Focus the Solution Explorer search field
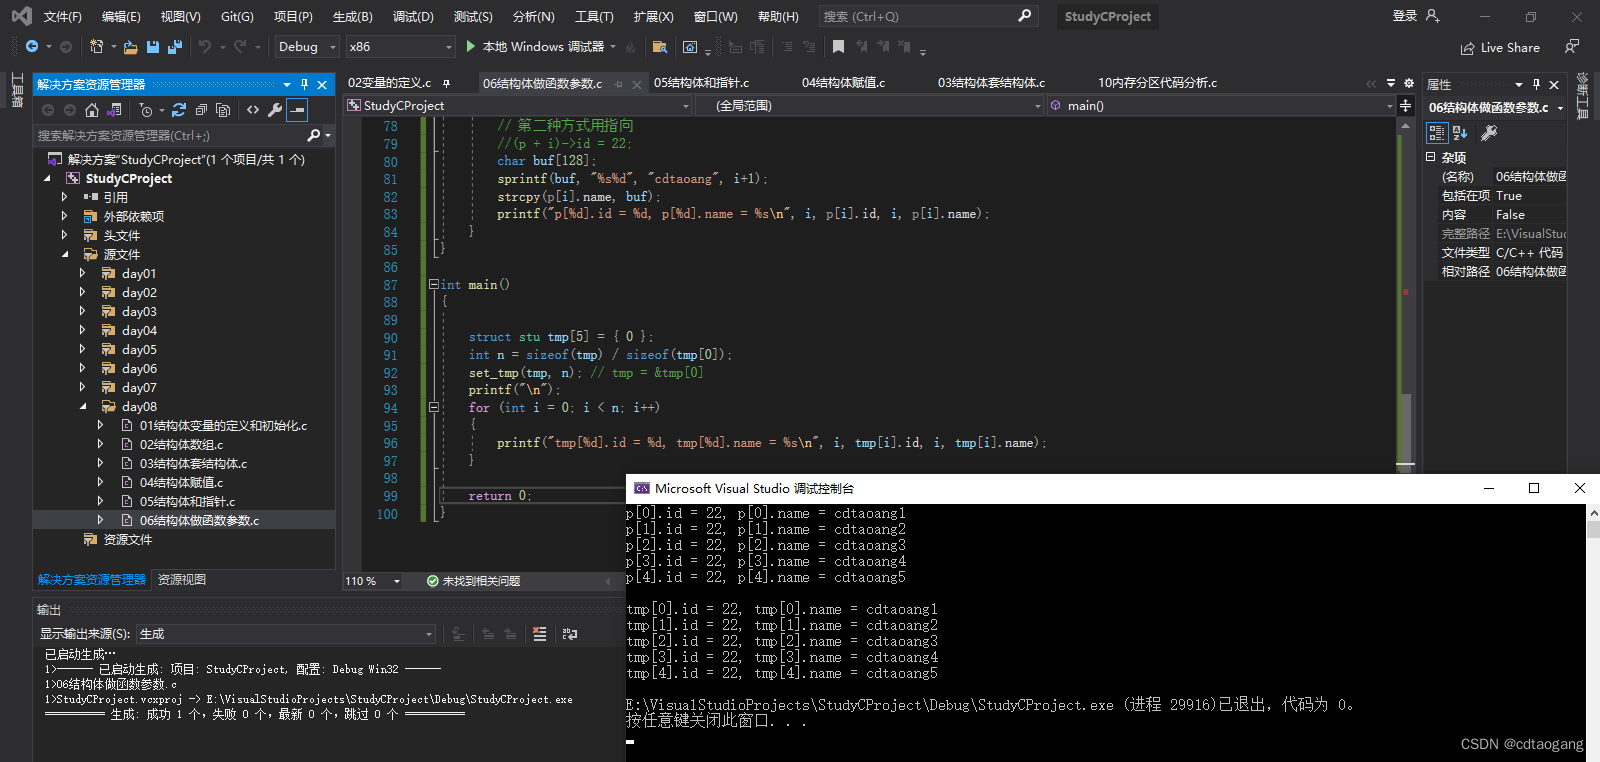The height and width of the screenshot is (762, 1600). [x=170, y=135]
